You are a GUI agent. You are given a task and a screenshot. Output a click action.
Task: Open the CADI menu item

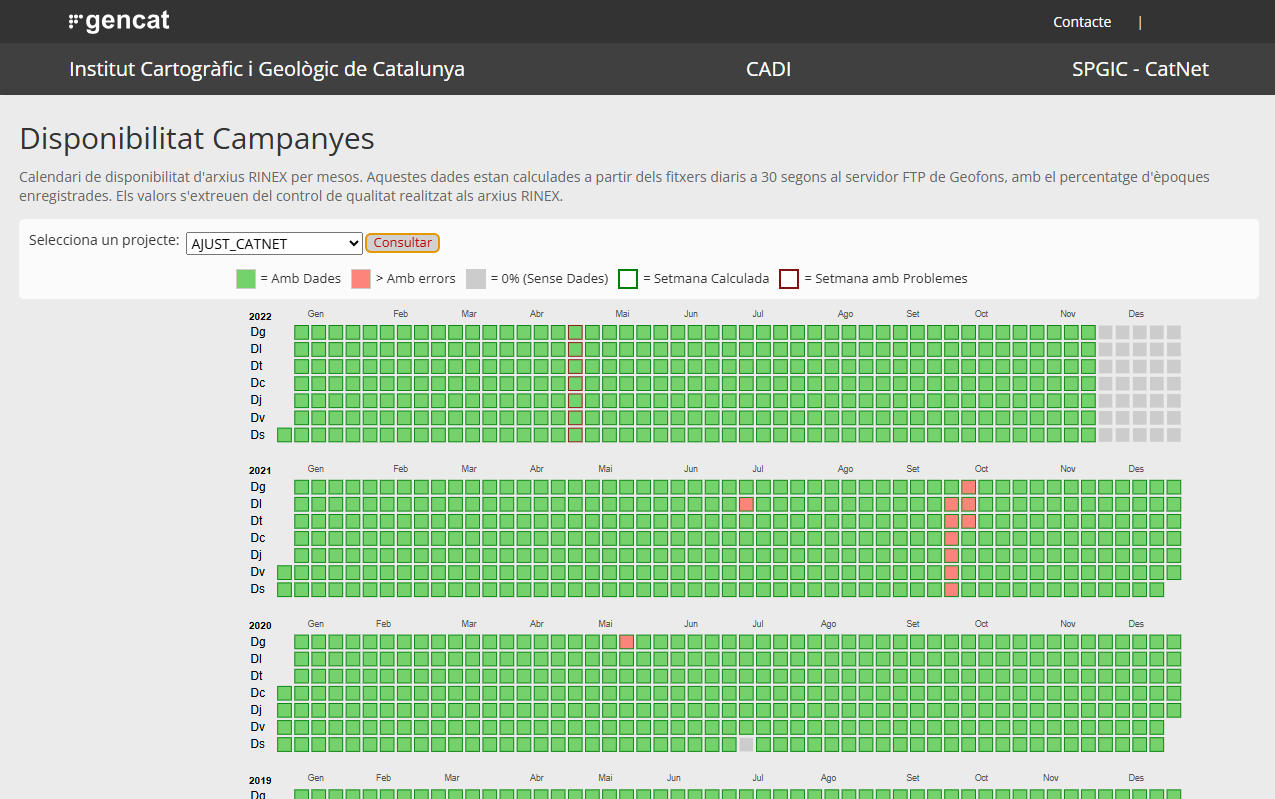tap(768, 69)
